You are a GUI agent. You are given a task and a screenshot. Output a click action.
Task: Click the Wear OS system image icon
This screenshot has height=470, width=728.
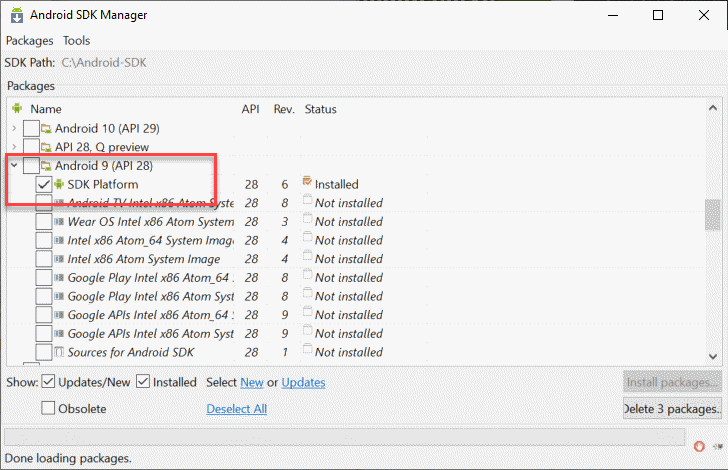[59, 222]
